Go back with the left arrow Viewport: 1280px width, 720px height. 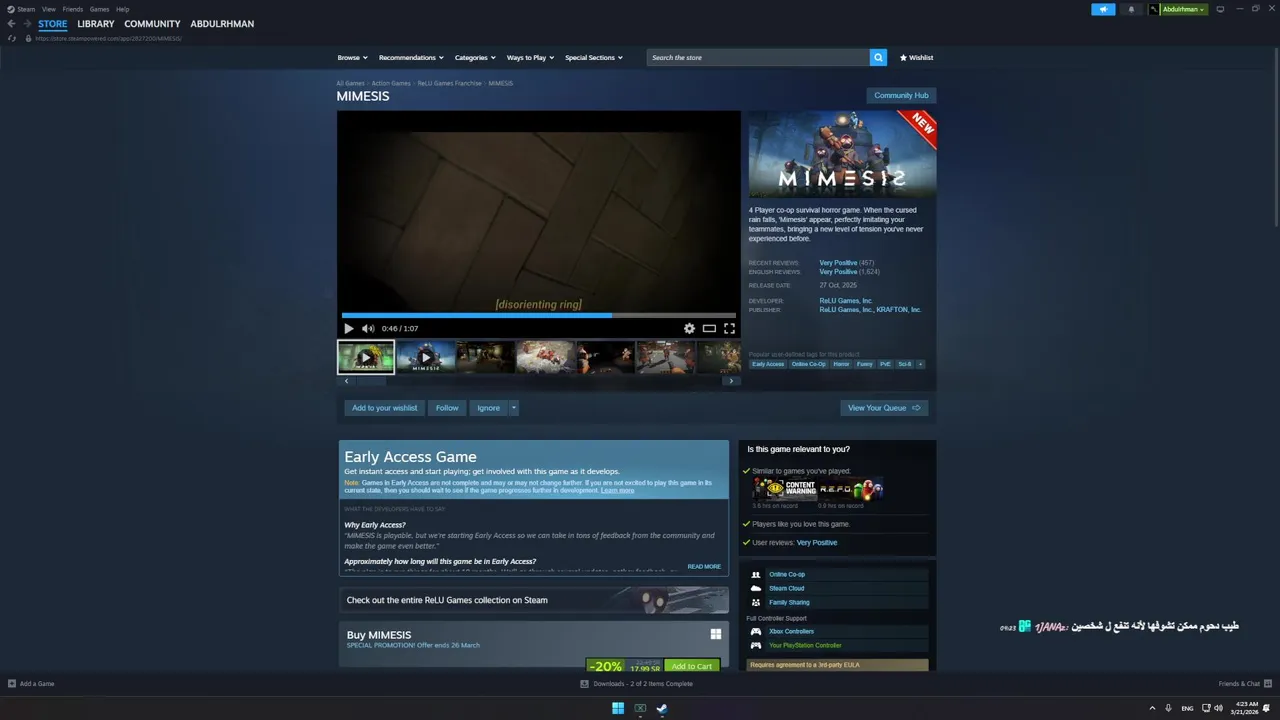[x=11, y=24]
